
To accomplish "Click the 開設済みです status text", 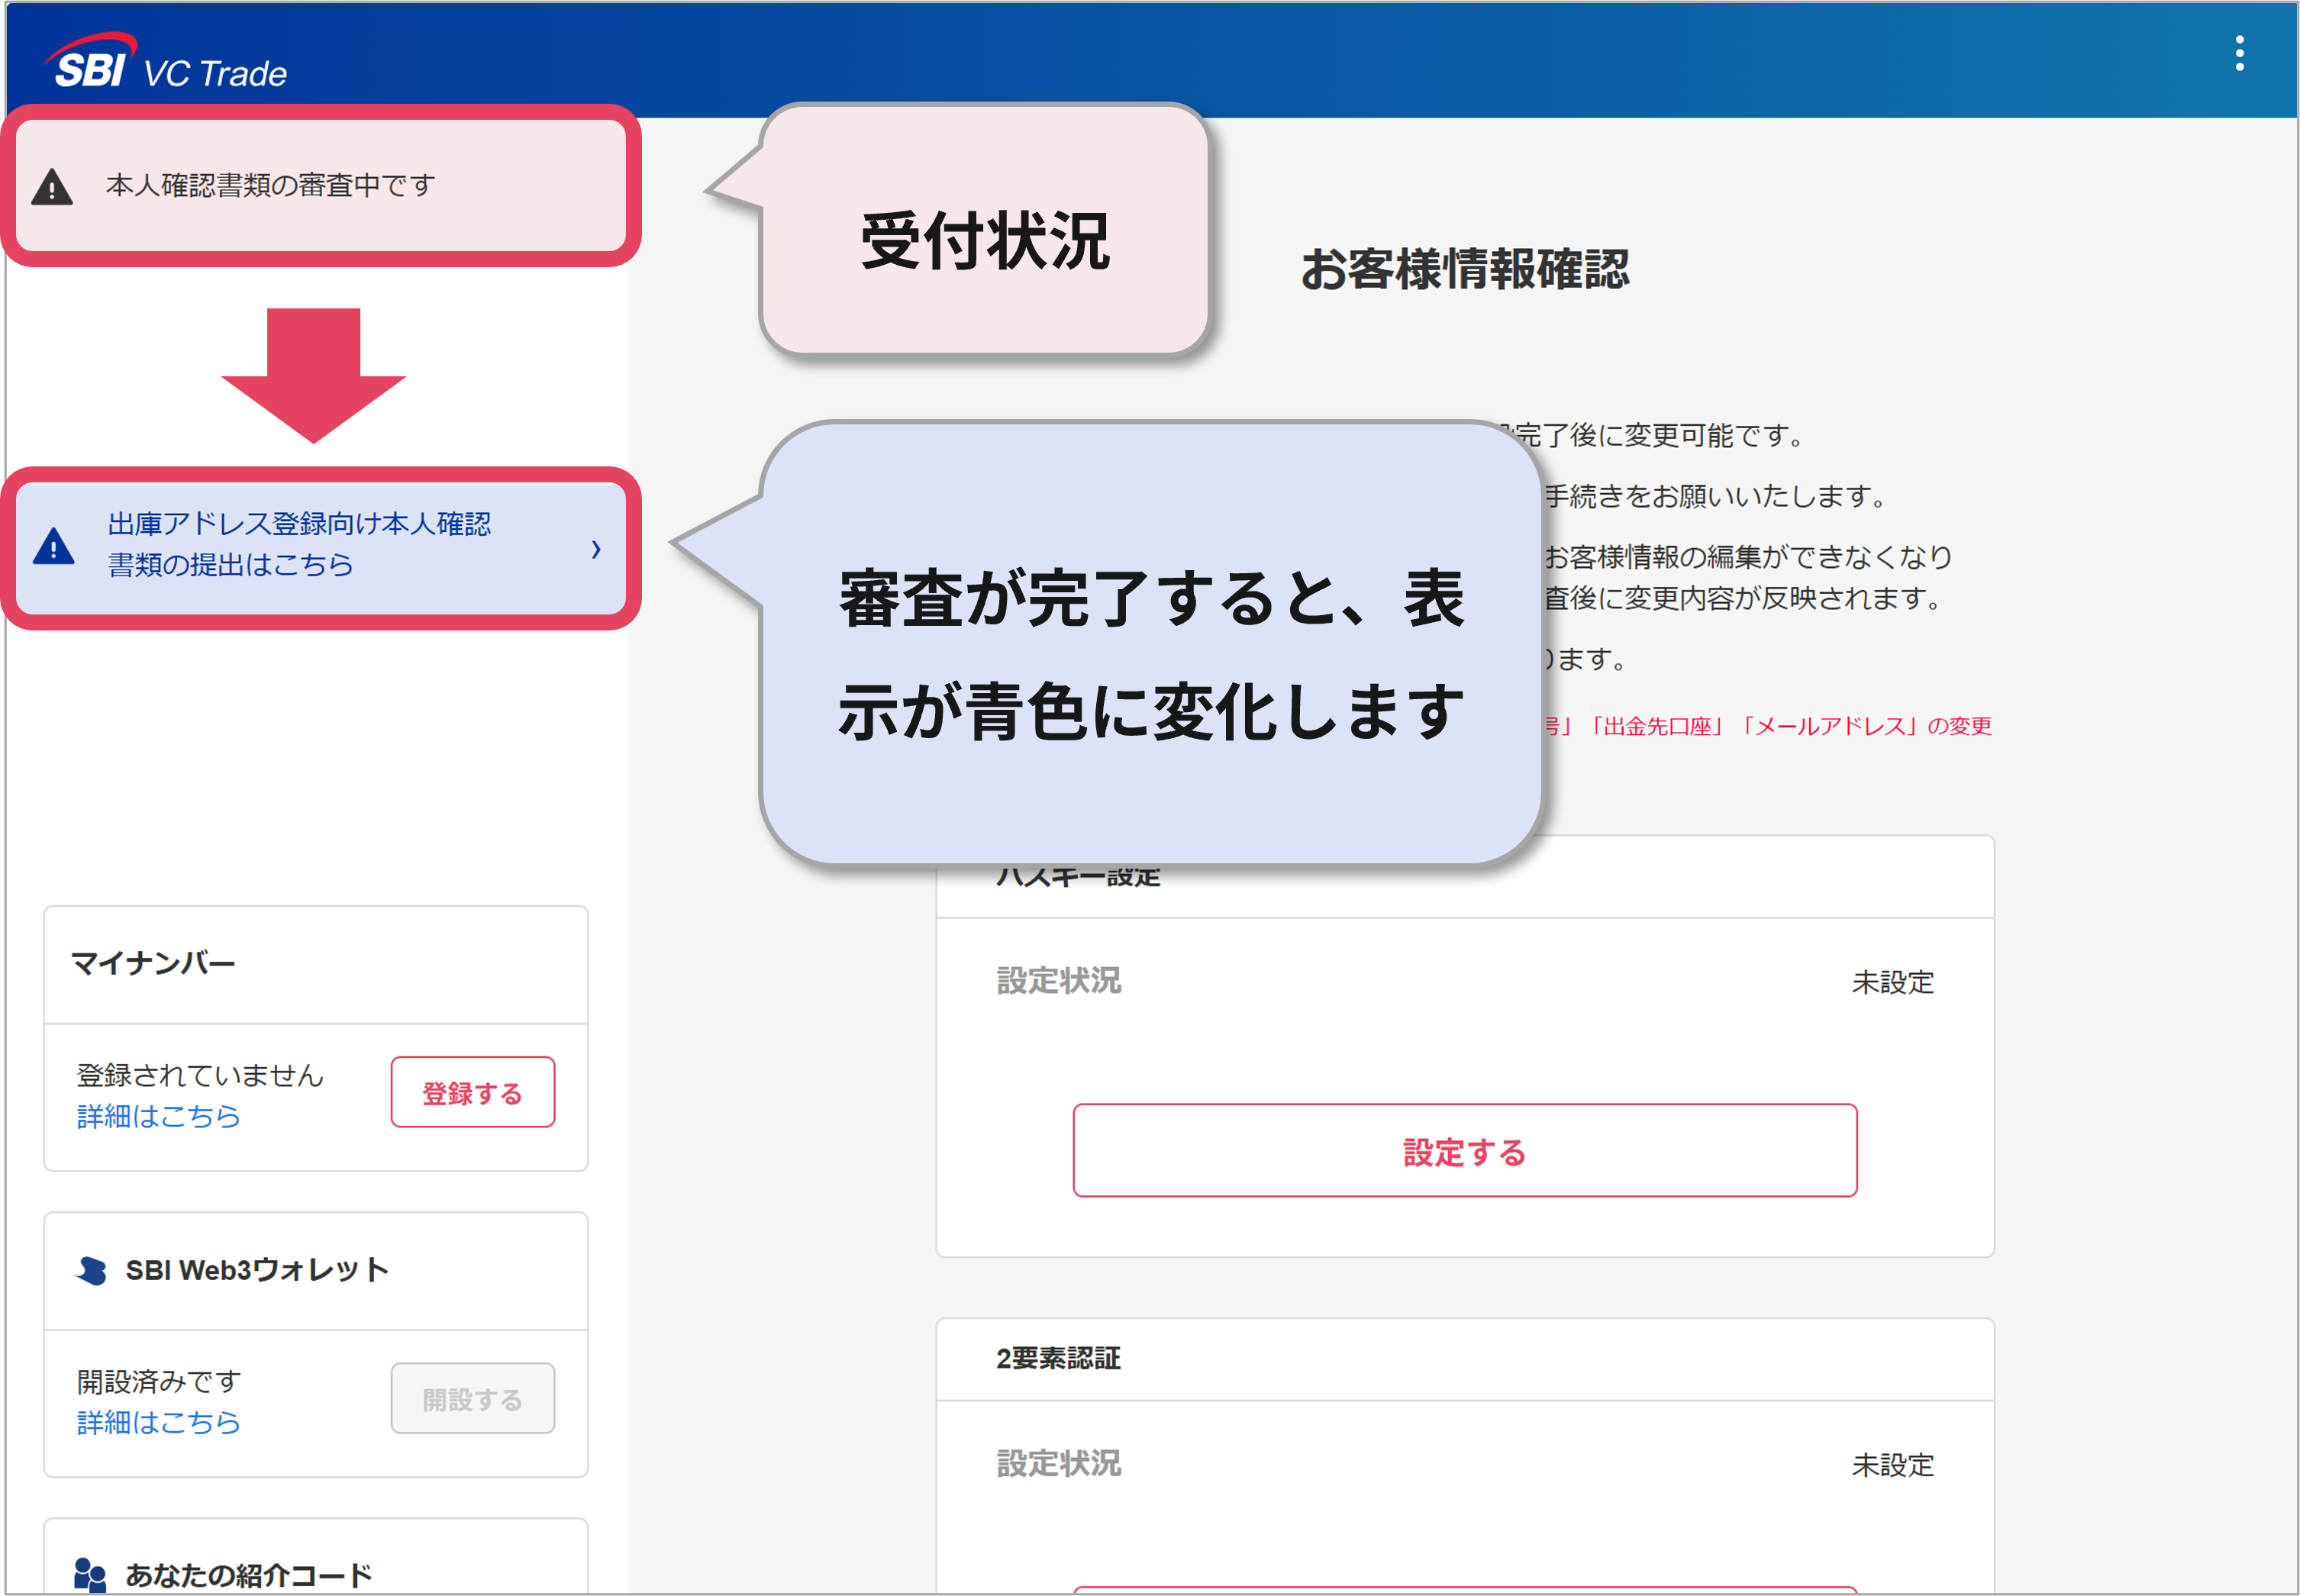I will (x=159, y=1381).
